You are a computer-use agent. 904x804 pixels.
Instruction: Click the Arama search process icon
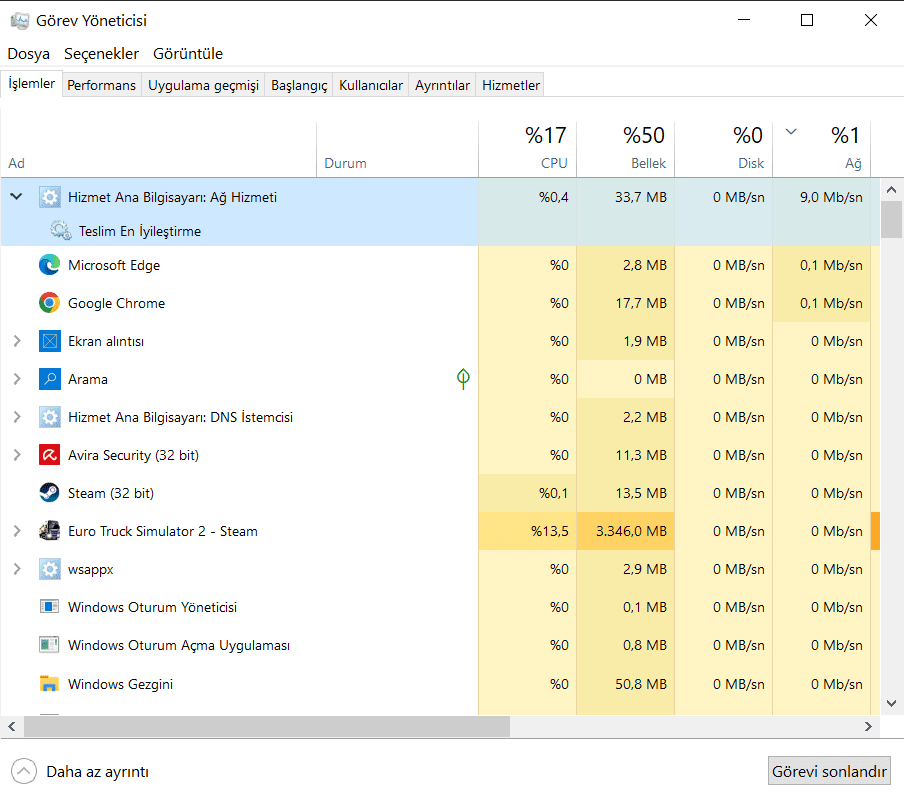pos(49,379)
